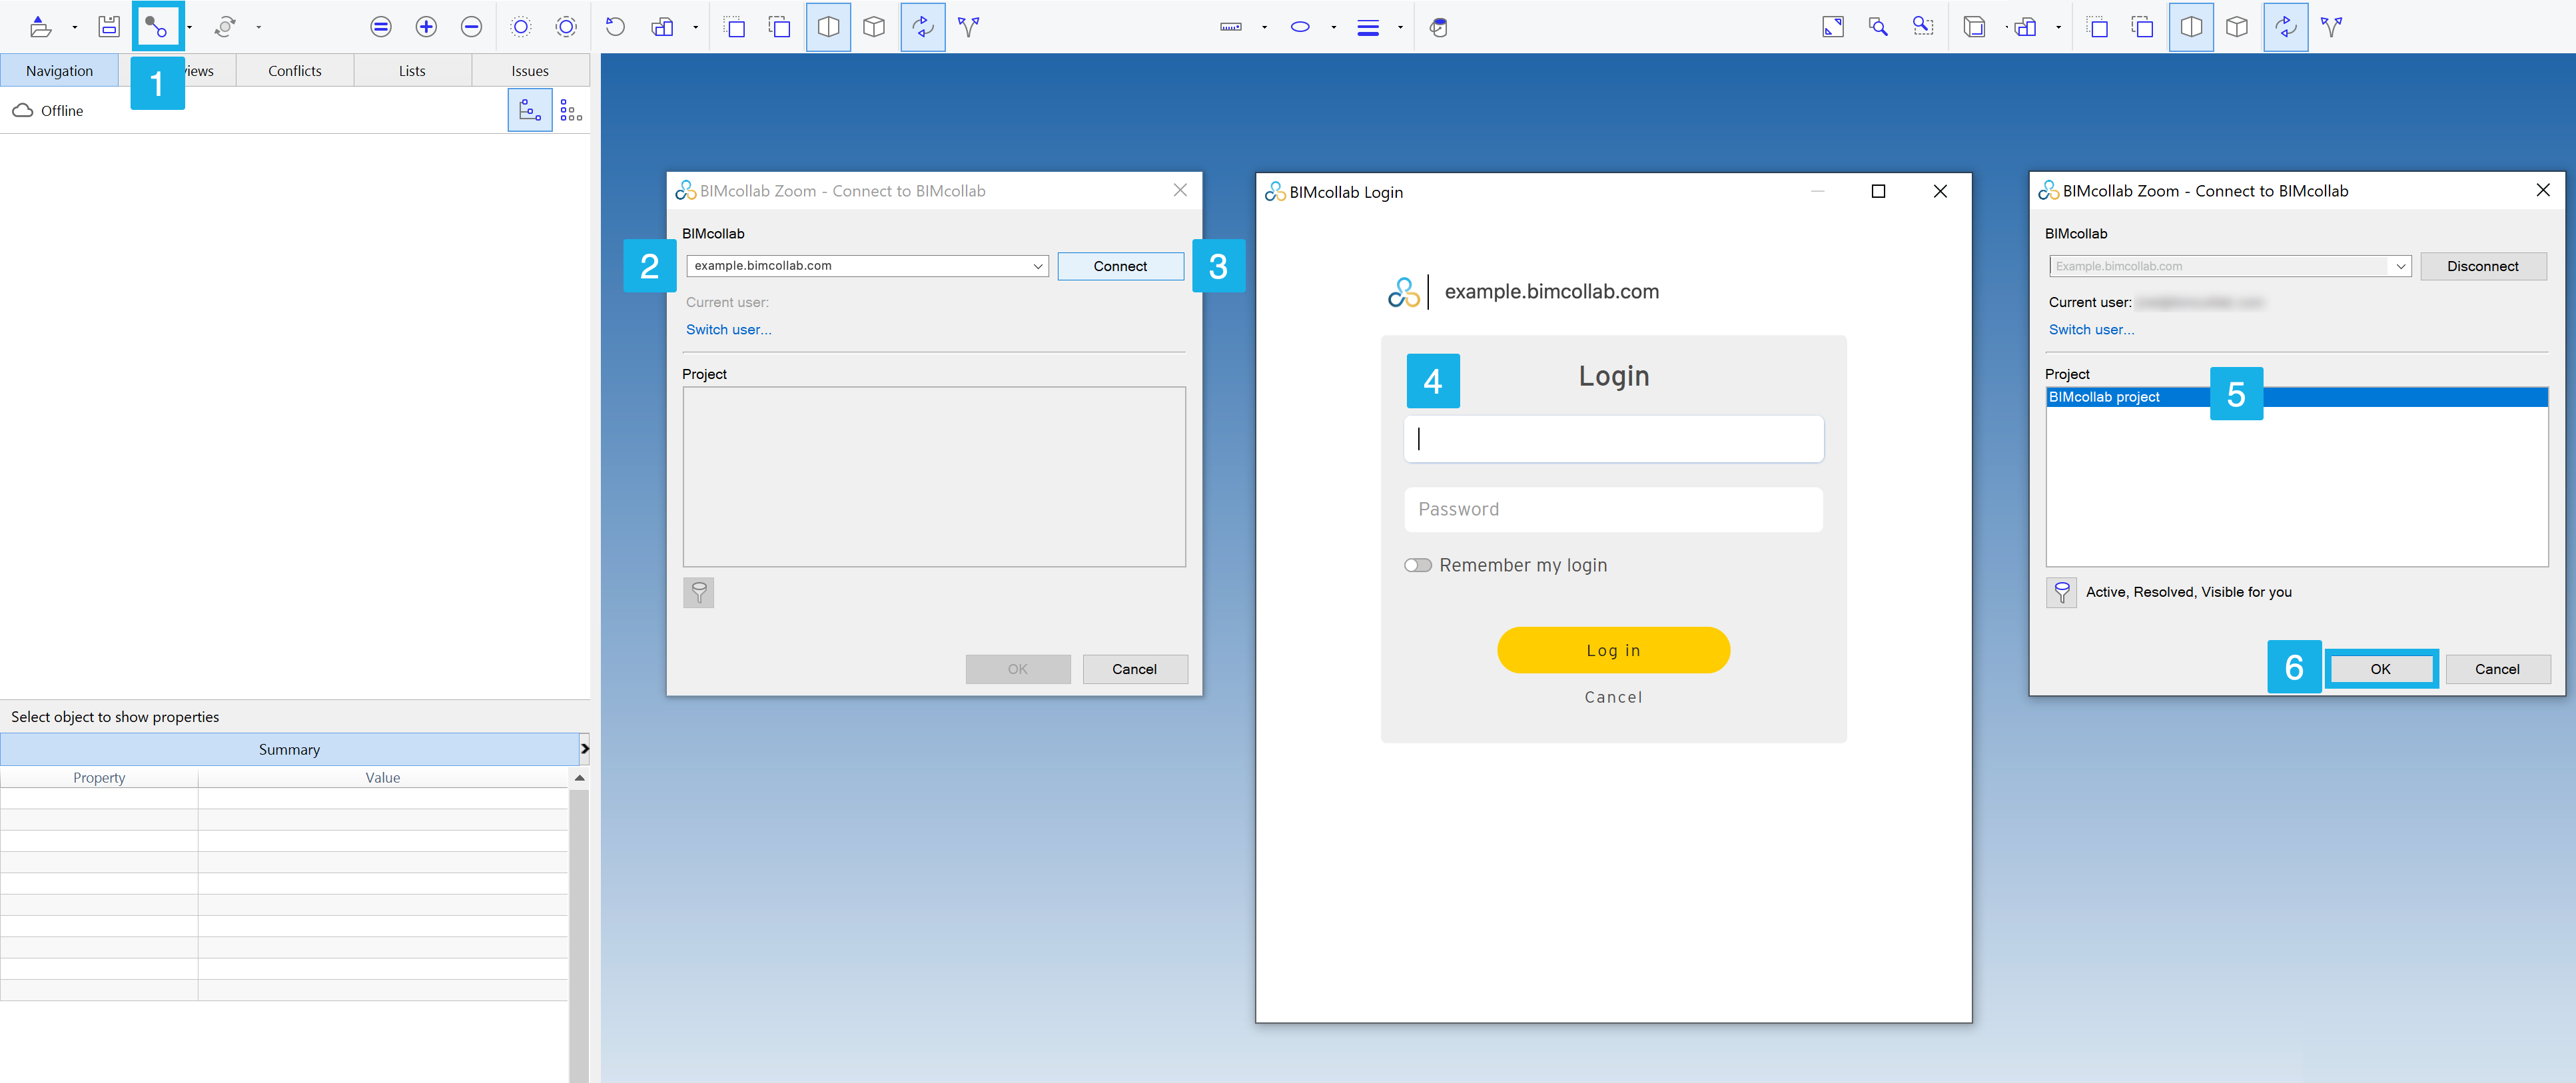Maximize the BIMcollab Login window
Image resolution: width=2576 pixels, height=1083 pixels.
pyautogui.click(x=1878, y=191)
